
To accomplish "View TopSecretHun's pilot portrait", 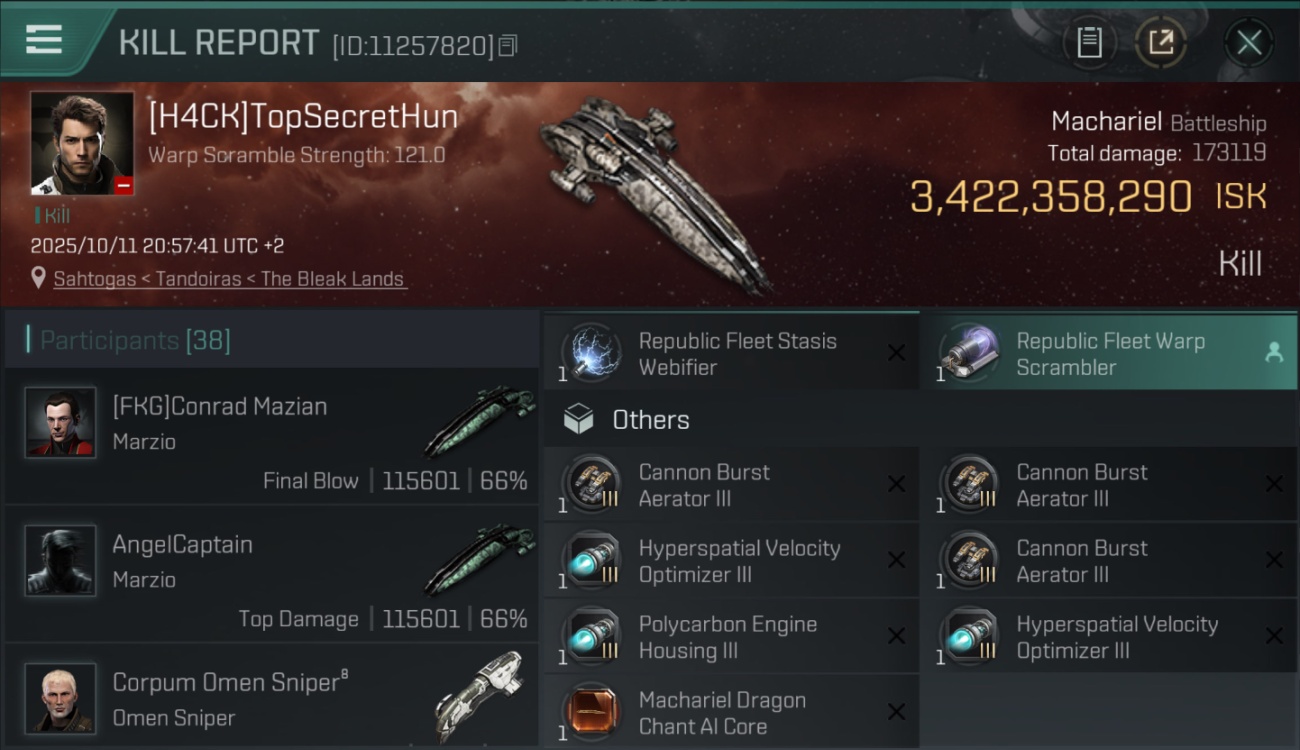I will point(82,143).
